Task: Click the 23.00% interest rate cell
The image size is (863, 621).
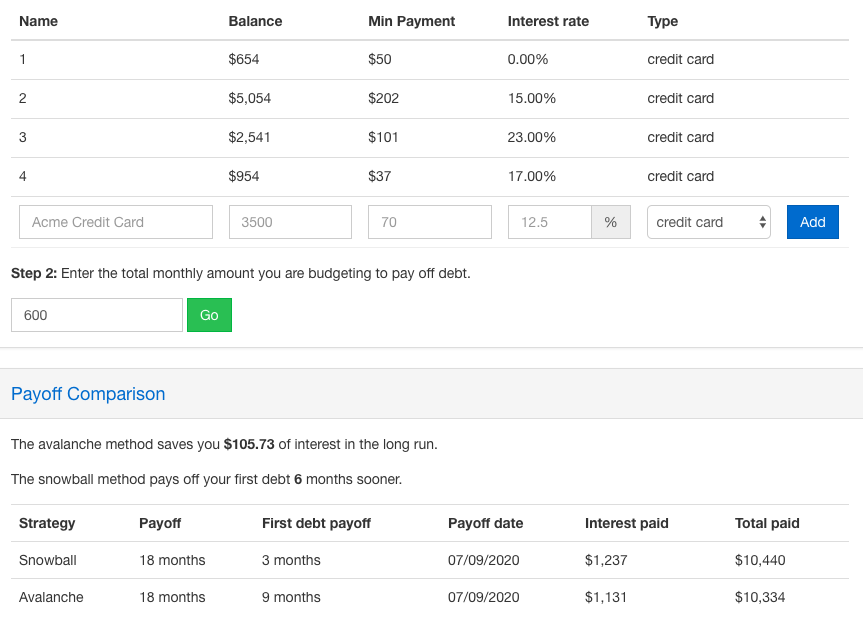Action: (532, 137)
